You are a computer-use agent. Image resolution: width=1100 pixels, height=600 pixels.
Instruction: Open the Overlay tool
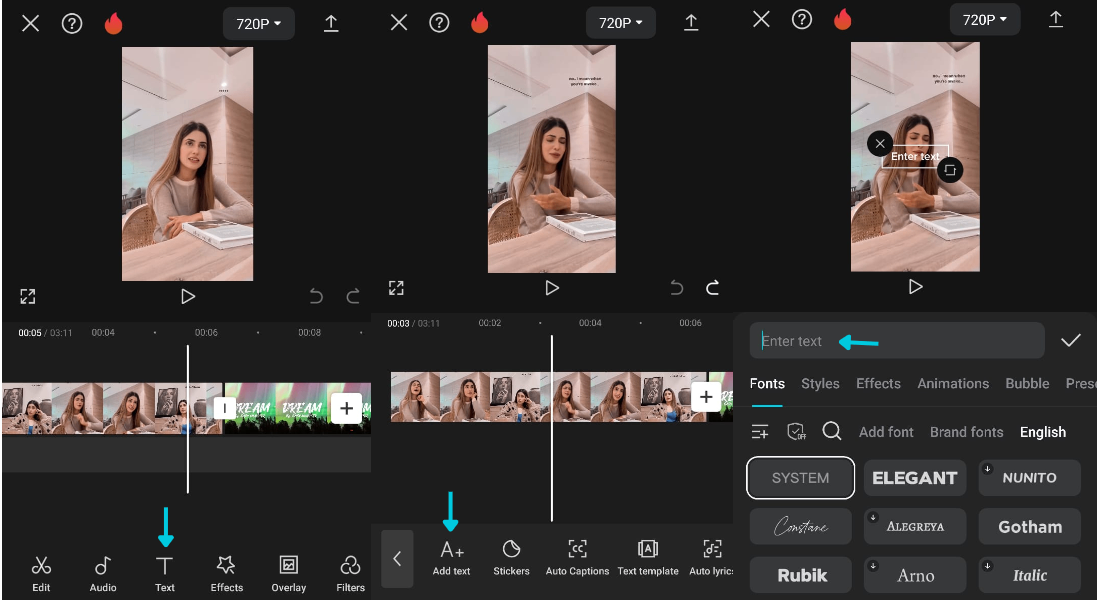click(x=289, y=573)
